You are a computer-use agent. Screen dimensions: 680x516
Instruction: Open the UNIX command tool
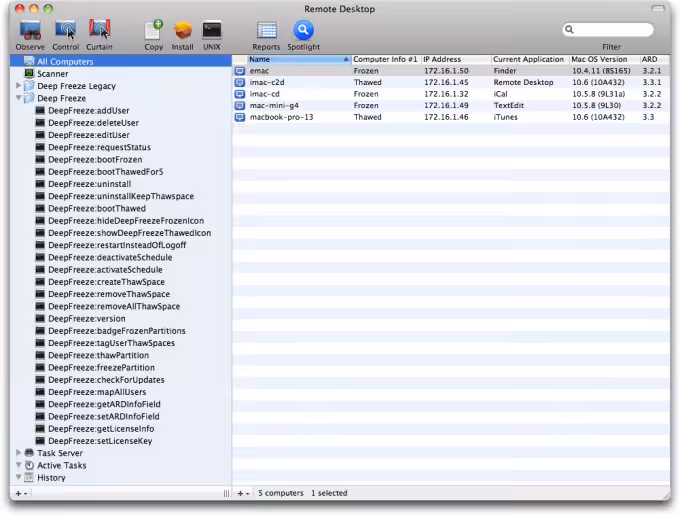(x=212, y=35)
